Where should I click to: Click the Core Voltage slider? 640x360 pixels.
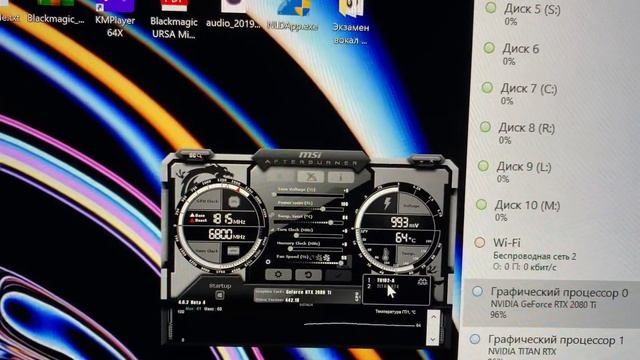[x=309, y=195]
